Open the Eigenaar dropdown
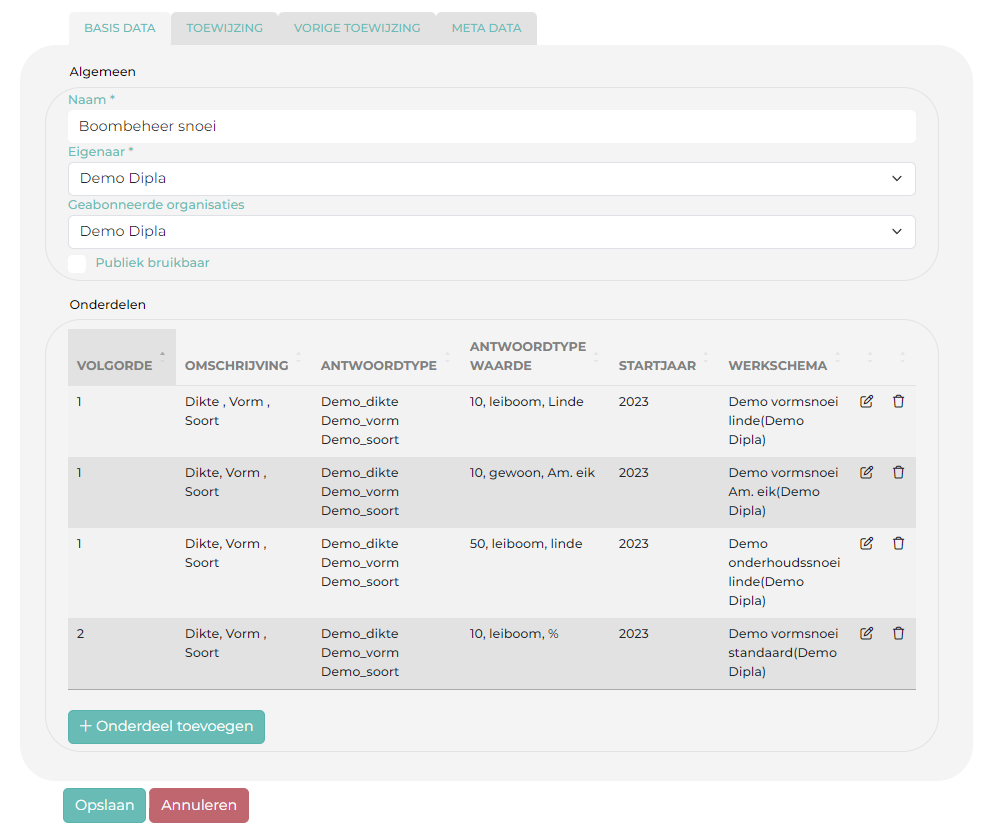The image size is (996, 839). pos(491,179)
